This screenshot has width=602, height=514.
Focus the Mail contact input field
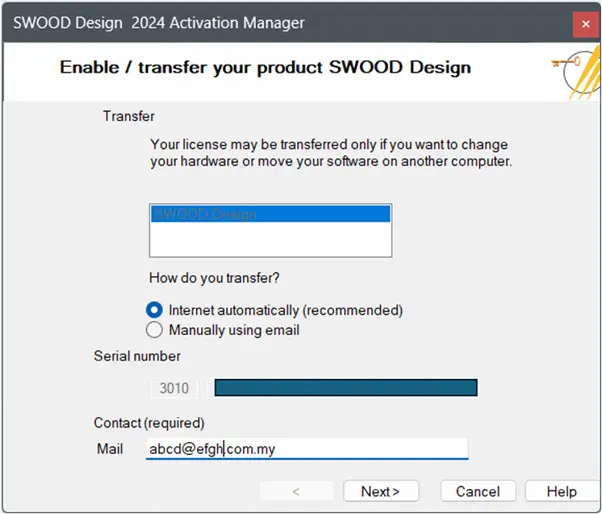click(x=305, y=449)
